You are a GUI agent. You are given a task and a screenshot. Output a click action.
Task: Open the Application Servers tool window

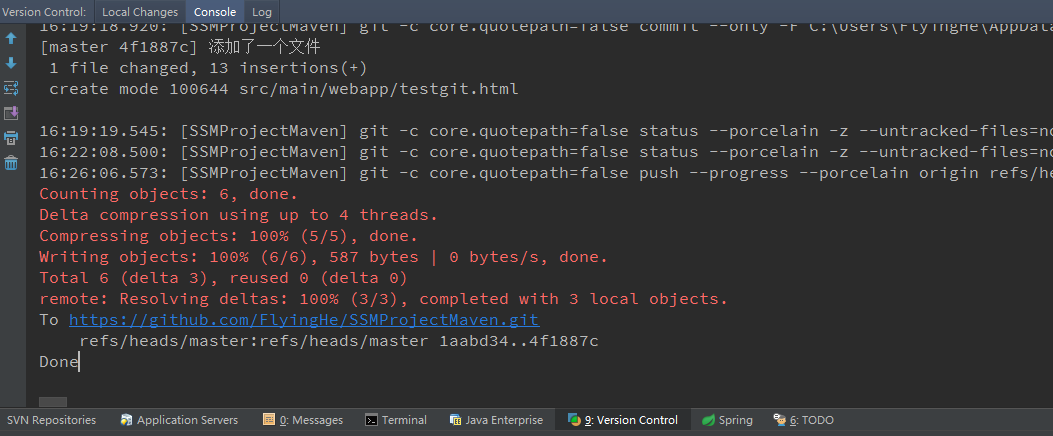[179, 421]
